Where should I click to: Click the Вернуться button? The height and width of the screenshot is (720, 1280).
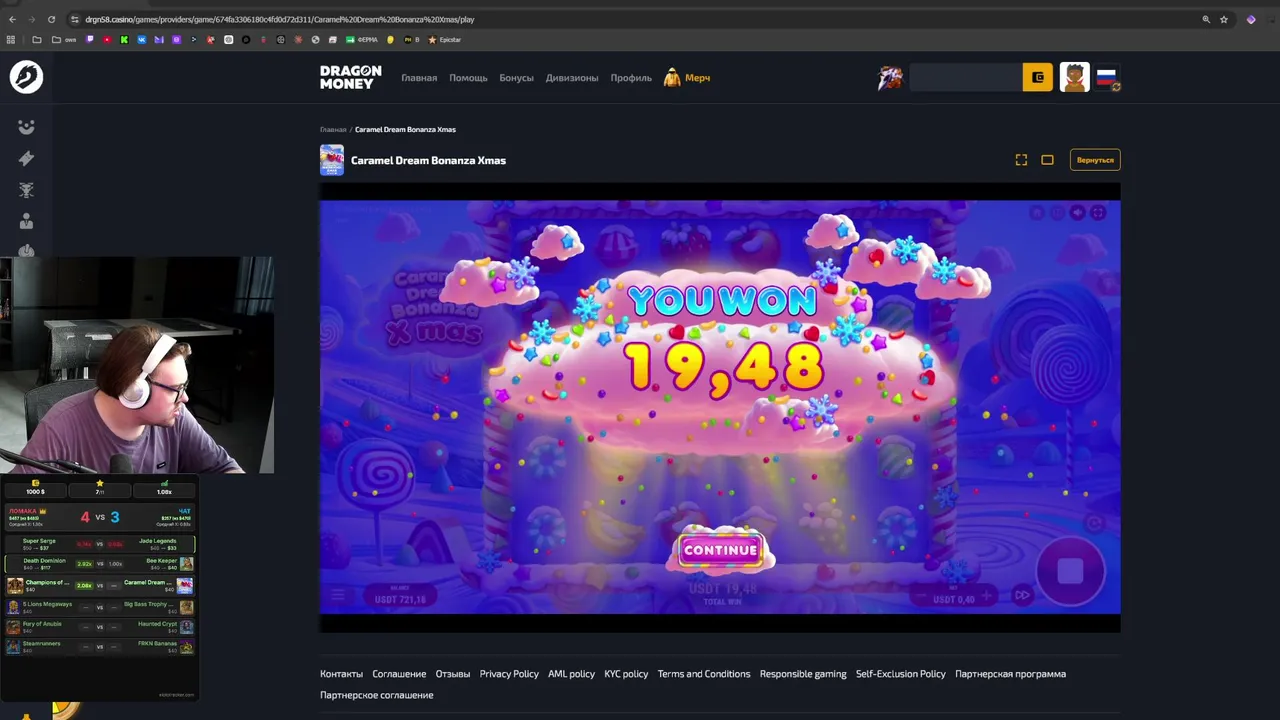pyautogui.click(x=1095, y=160)
